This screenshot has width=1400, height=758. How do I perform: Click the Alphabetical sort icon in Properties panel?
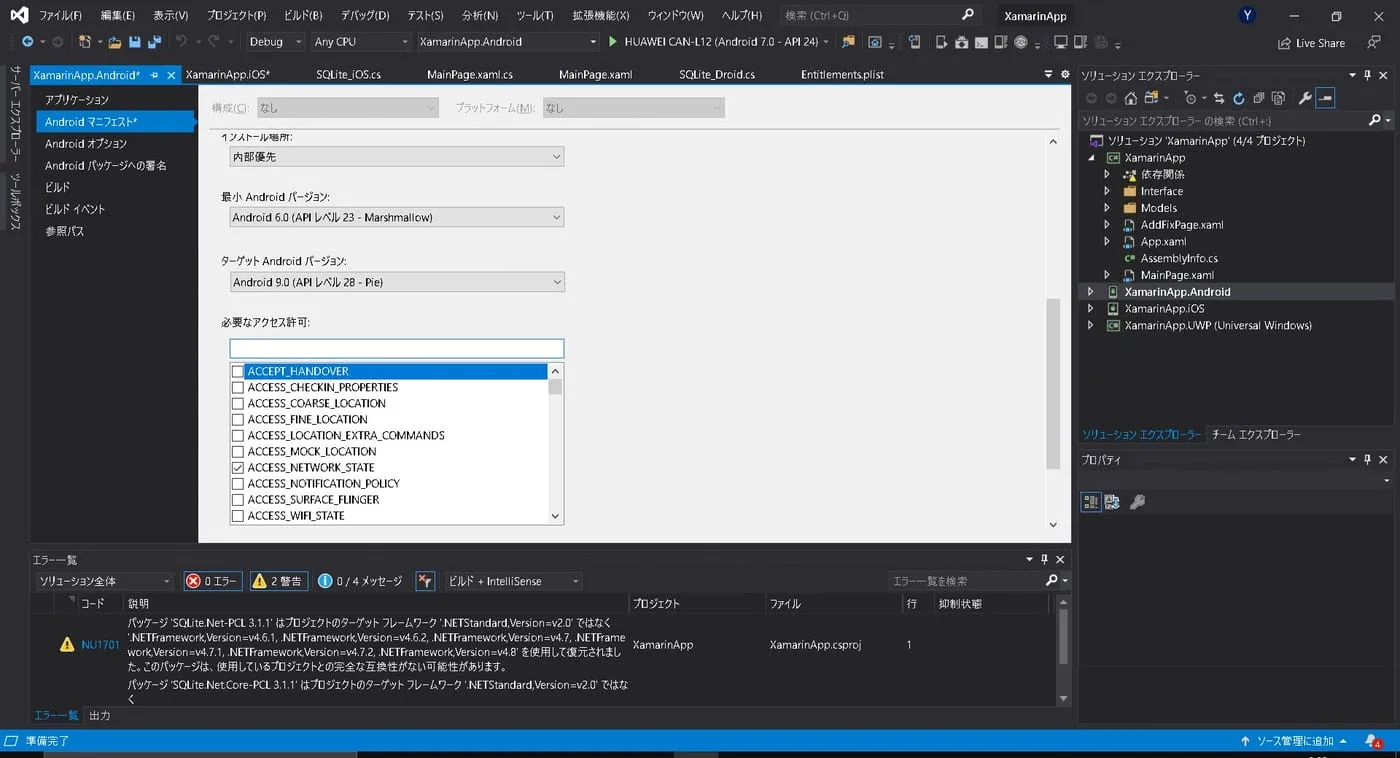click(x=1112, y=502)
